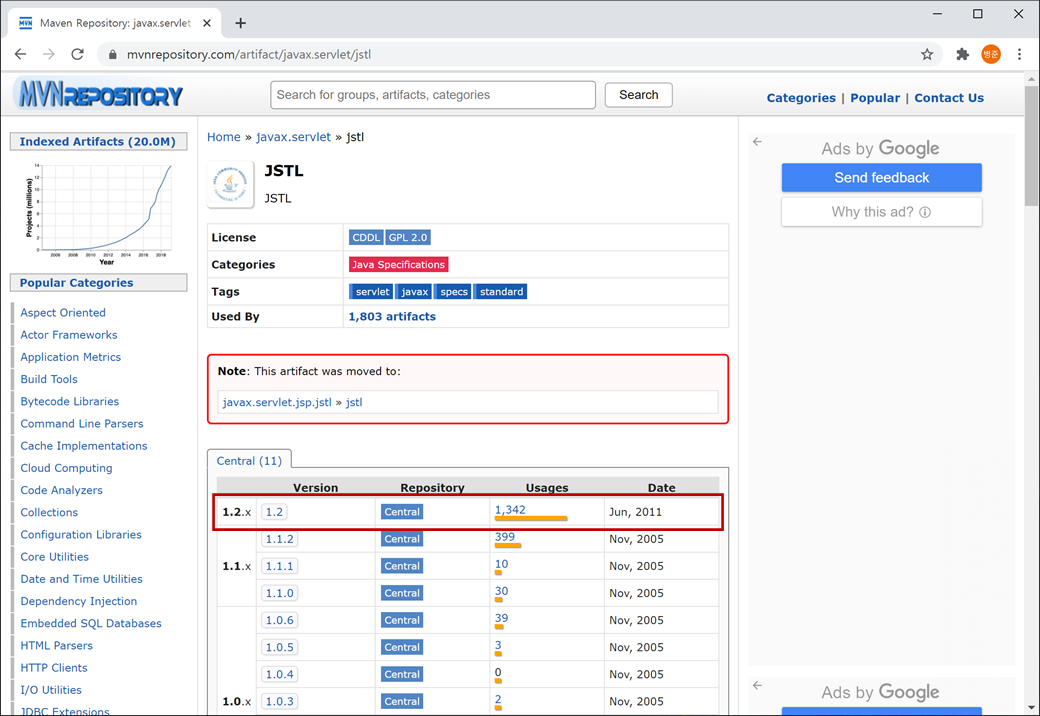
Task: Go to the Home breadcrumb
Action: pos(224,137)
